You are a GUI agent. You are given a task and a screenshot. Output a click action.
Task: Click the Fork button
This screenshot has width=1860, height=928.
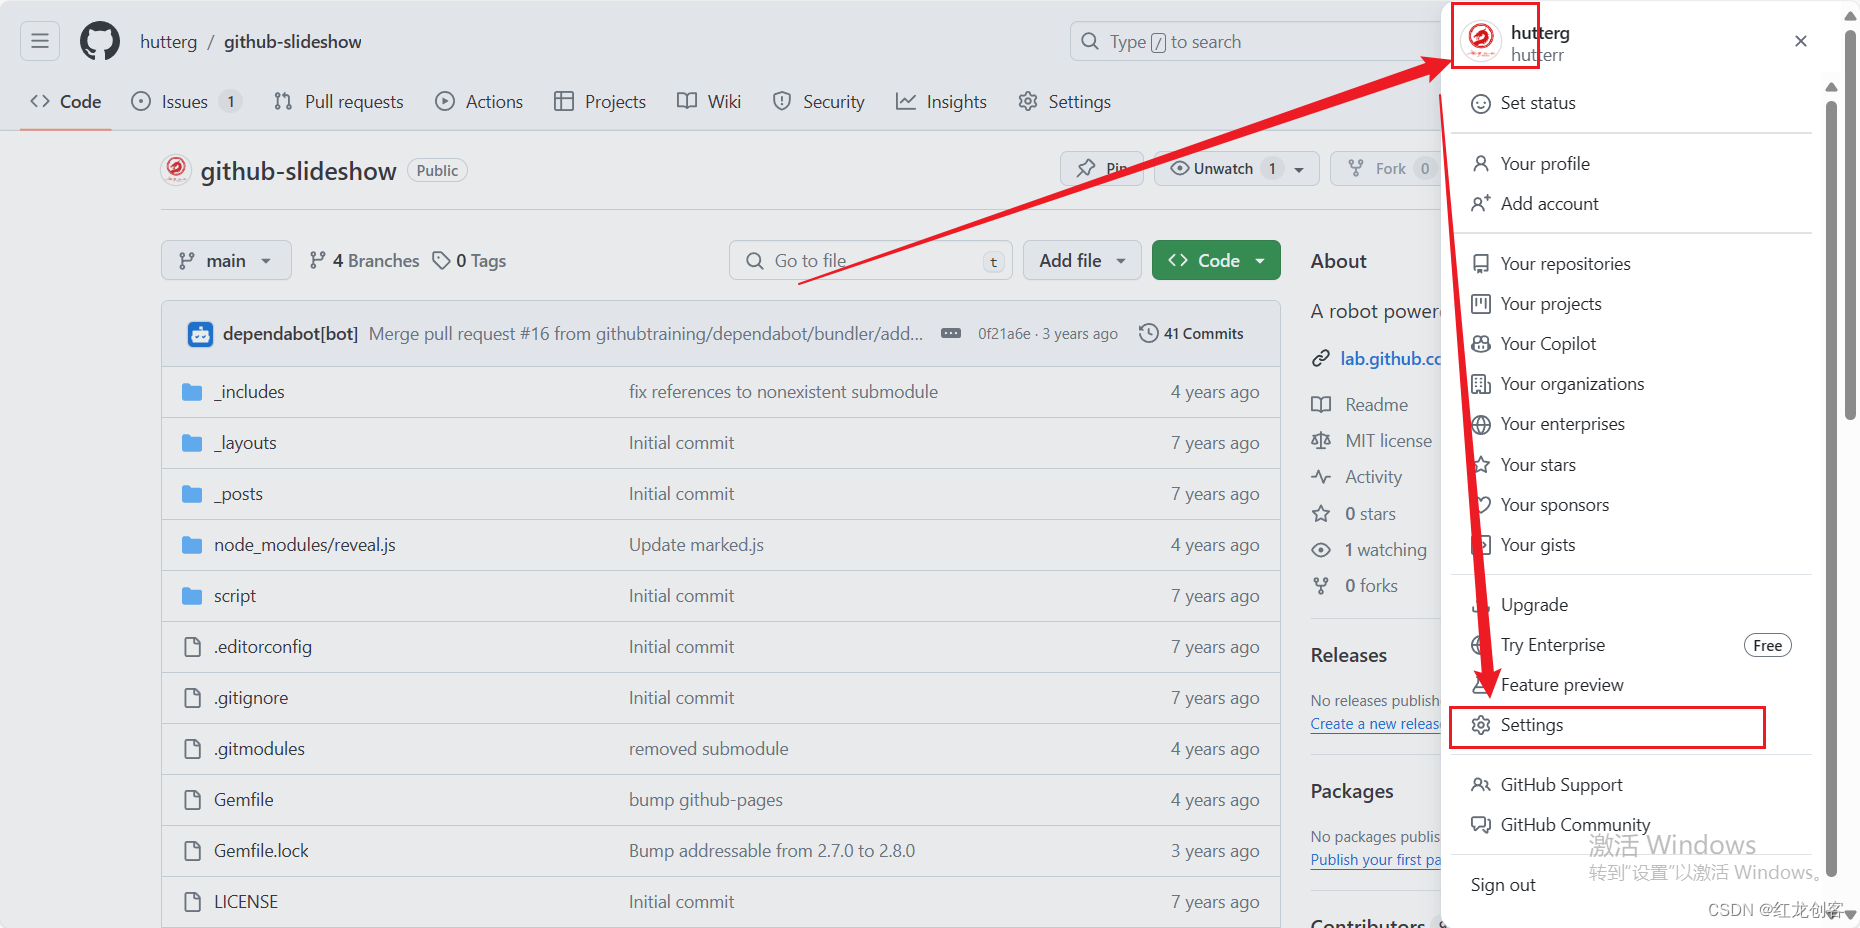click(x=1385, y=169)
